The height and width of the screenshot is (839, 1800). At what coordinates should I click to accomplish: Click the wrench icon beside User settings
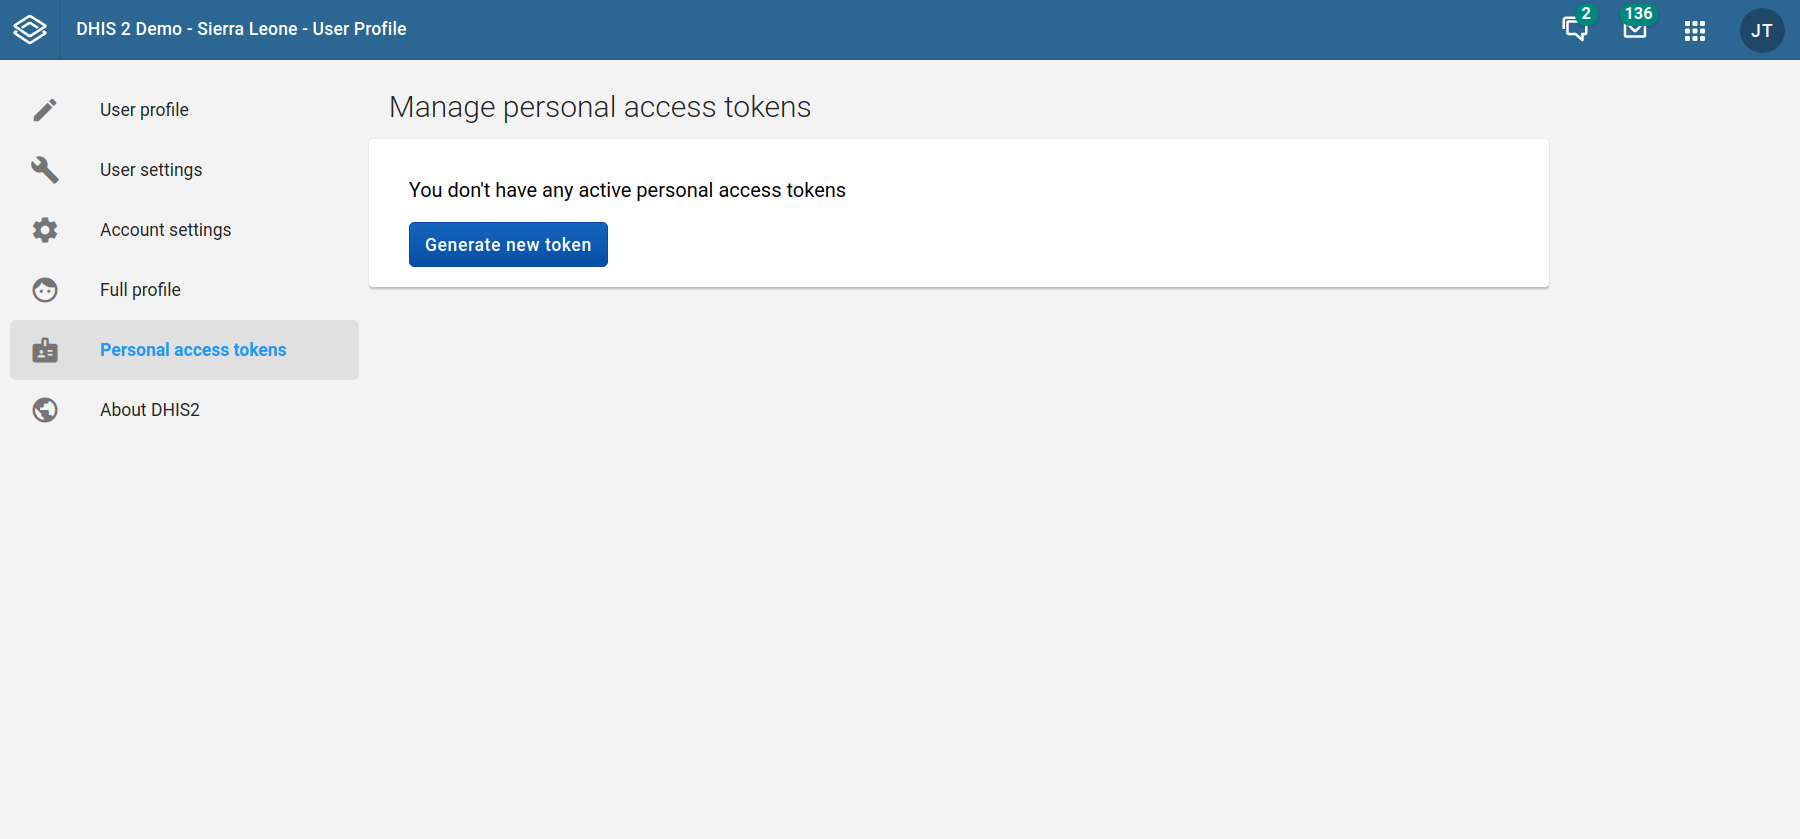tap(45, 170)
